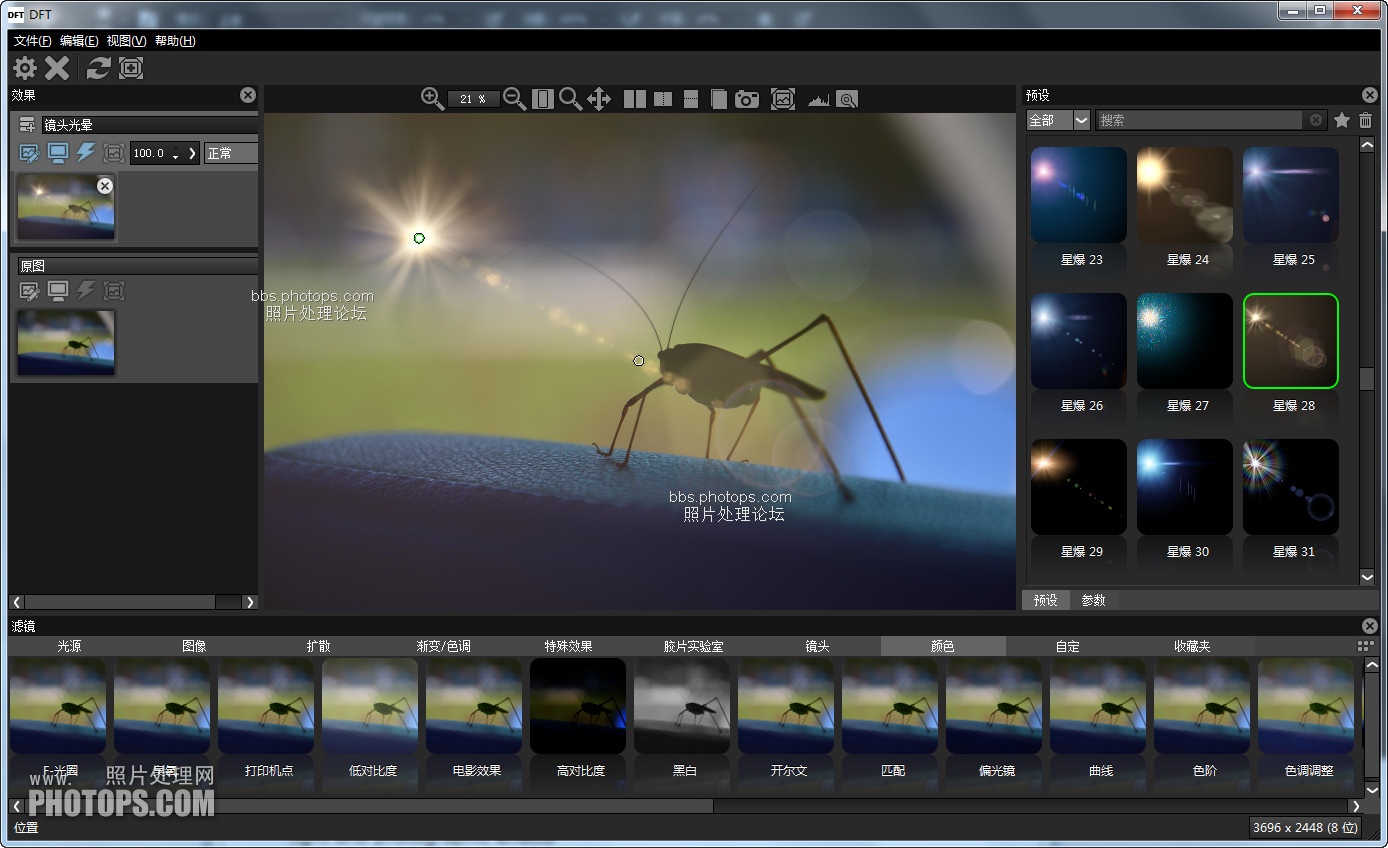The height and width of the screenshot is (848, 1388).
Task: Click the magnifier window icon in the viewer toolbar
Action: (x=848, y=99)
